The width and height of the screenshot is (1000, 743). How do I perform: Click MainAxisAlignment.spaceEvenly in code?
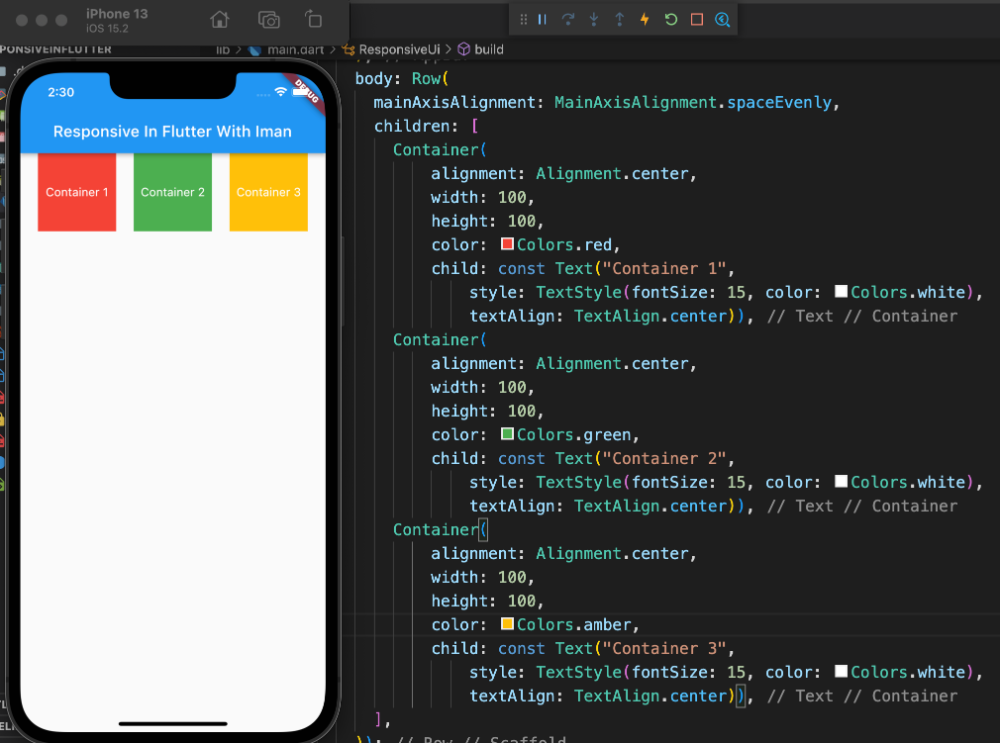pos(693,103)
